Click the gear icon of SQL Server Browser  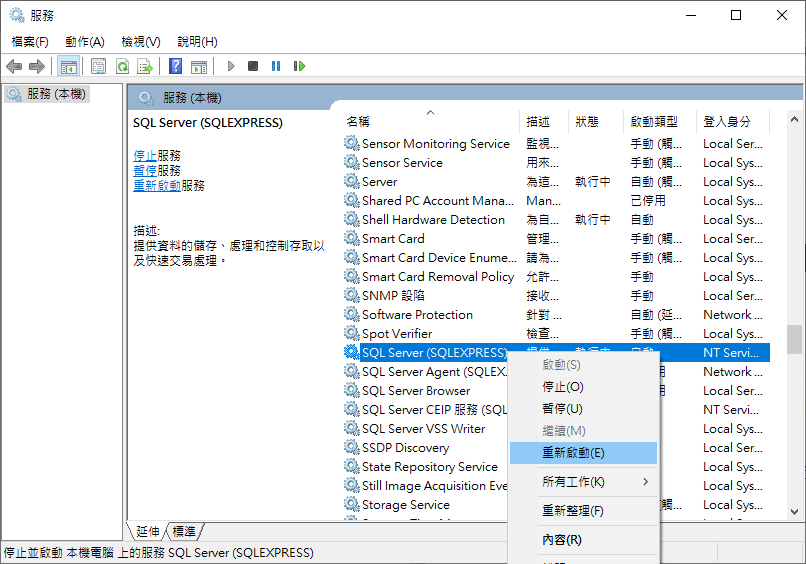coord(352,390)
